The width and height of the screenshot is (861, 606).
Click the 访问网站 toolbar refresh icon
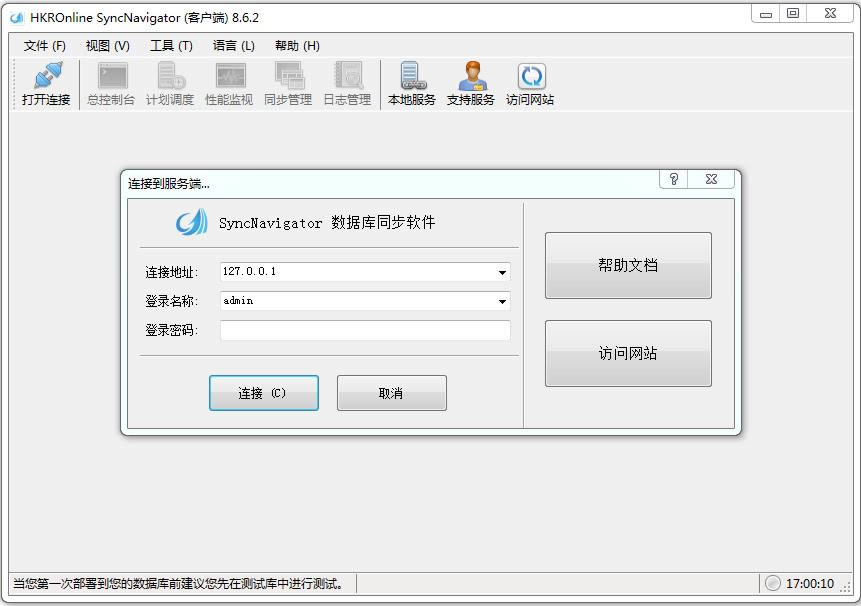click(530, 84)
